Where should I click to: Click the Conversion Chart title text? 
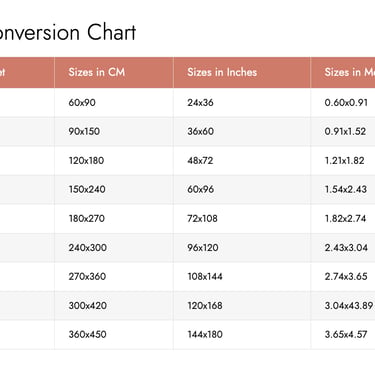[x=68, y=33]
